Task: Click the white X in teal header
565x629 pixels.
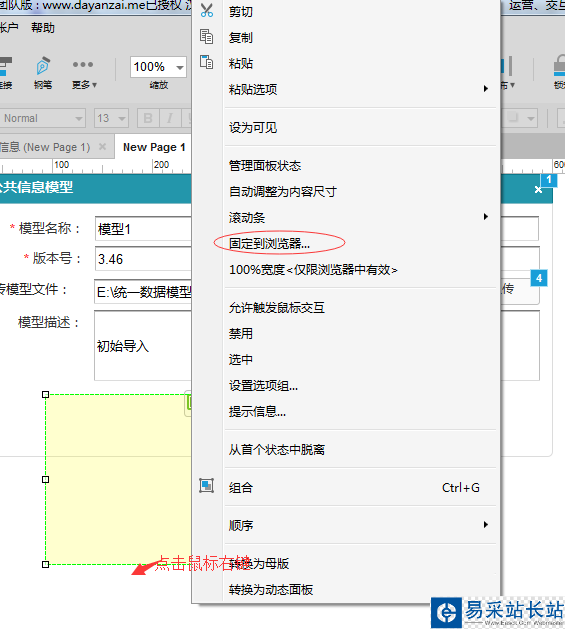Action: [x=538, y=190]
